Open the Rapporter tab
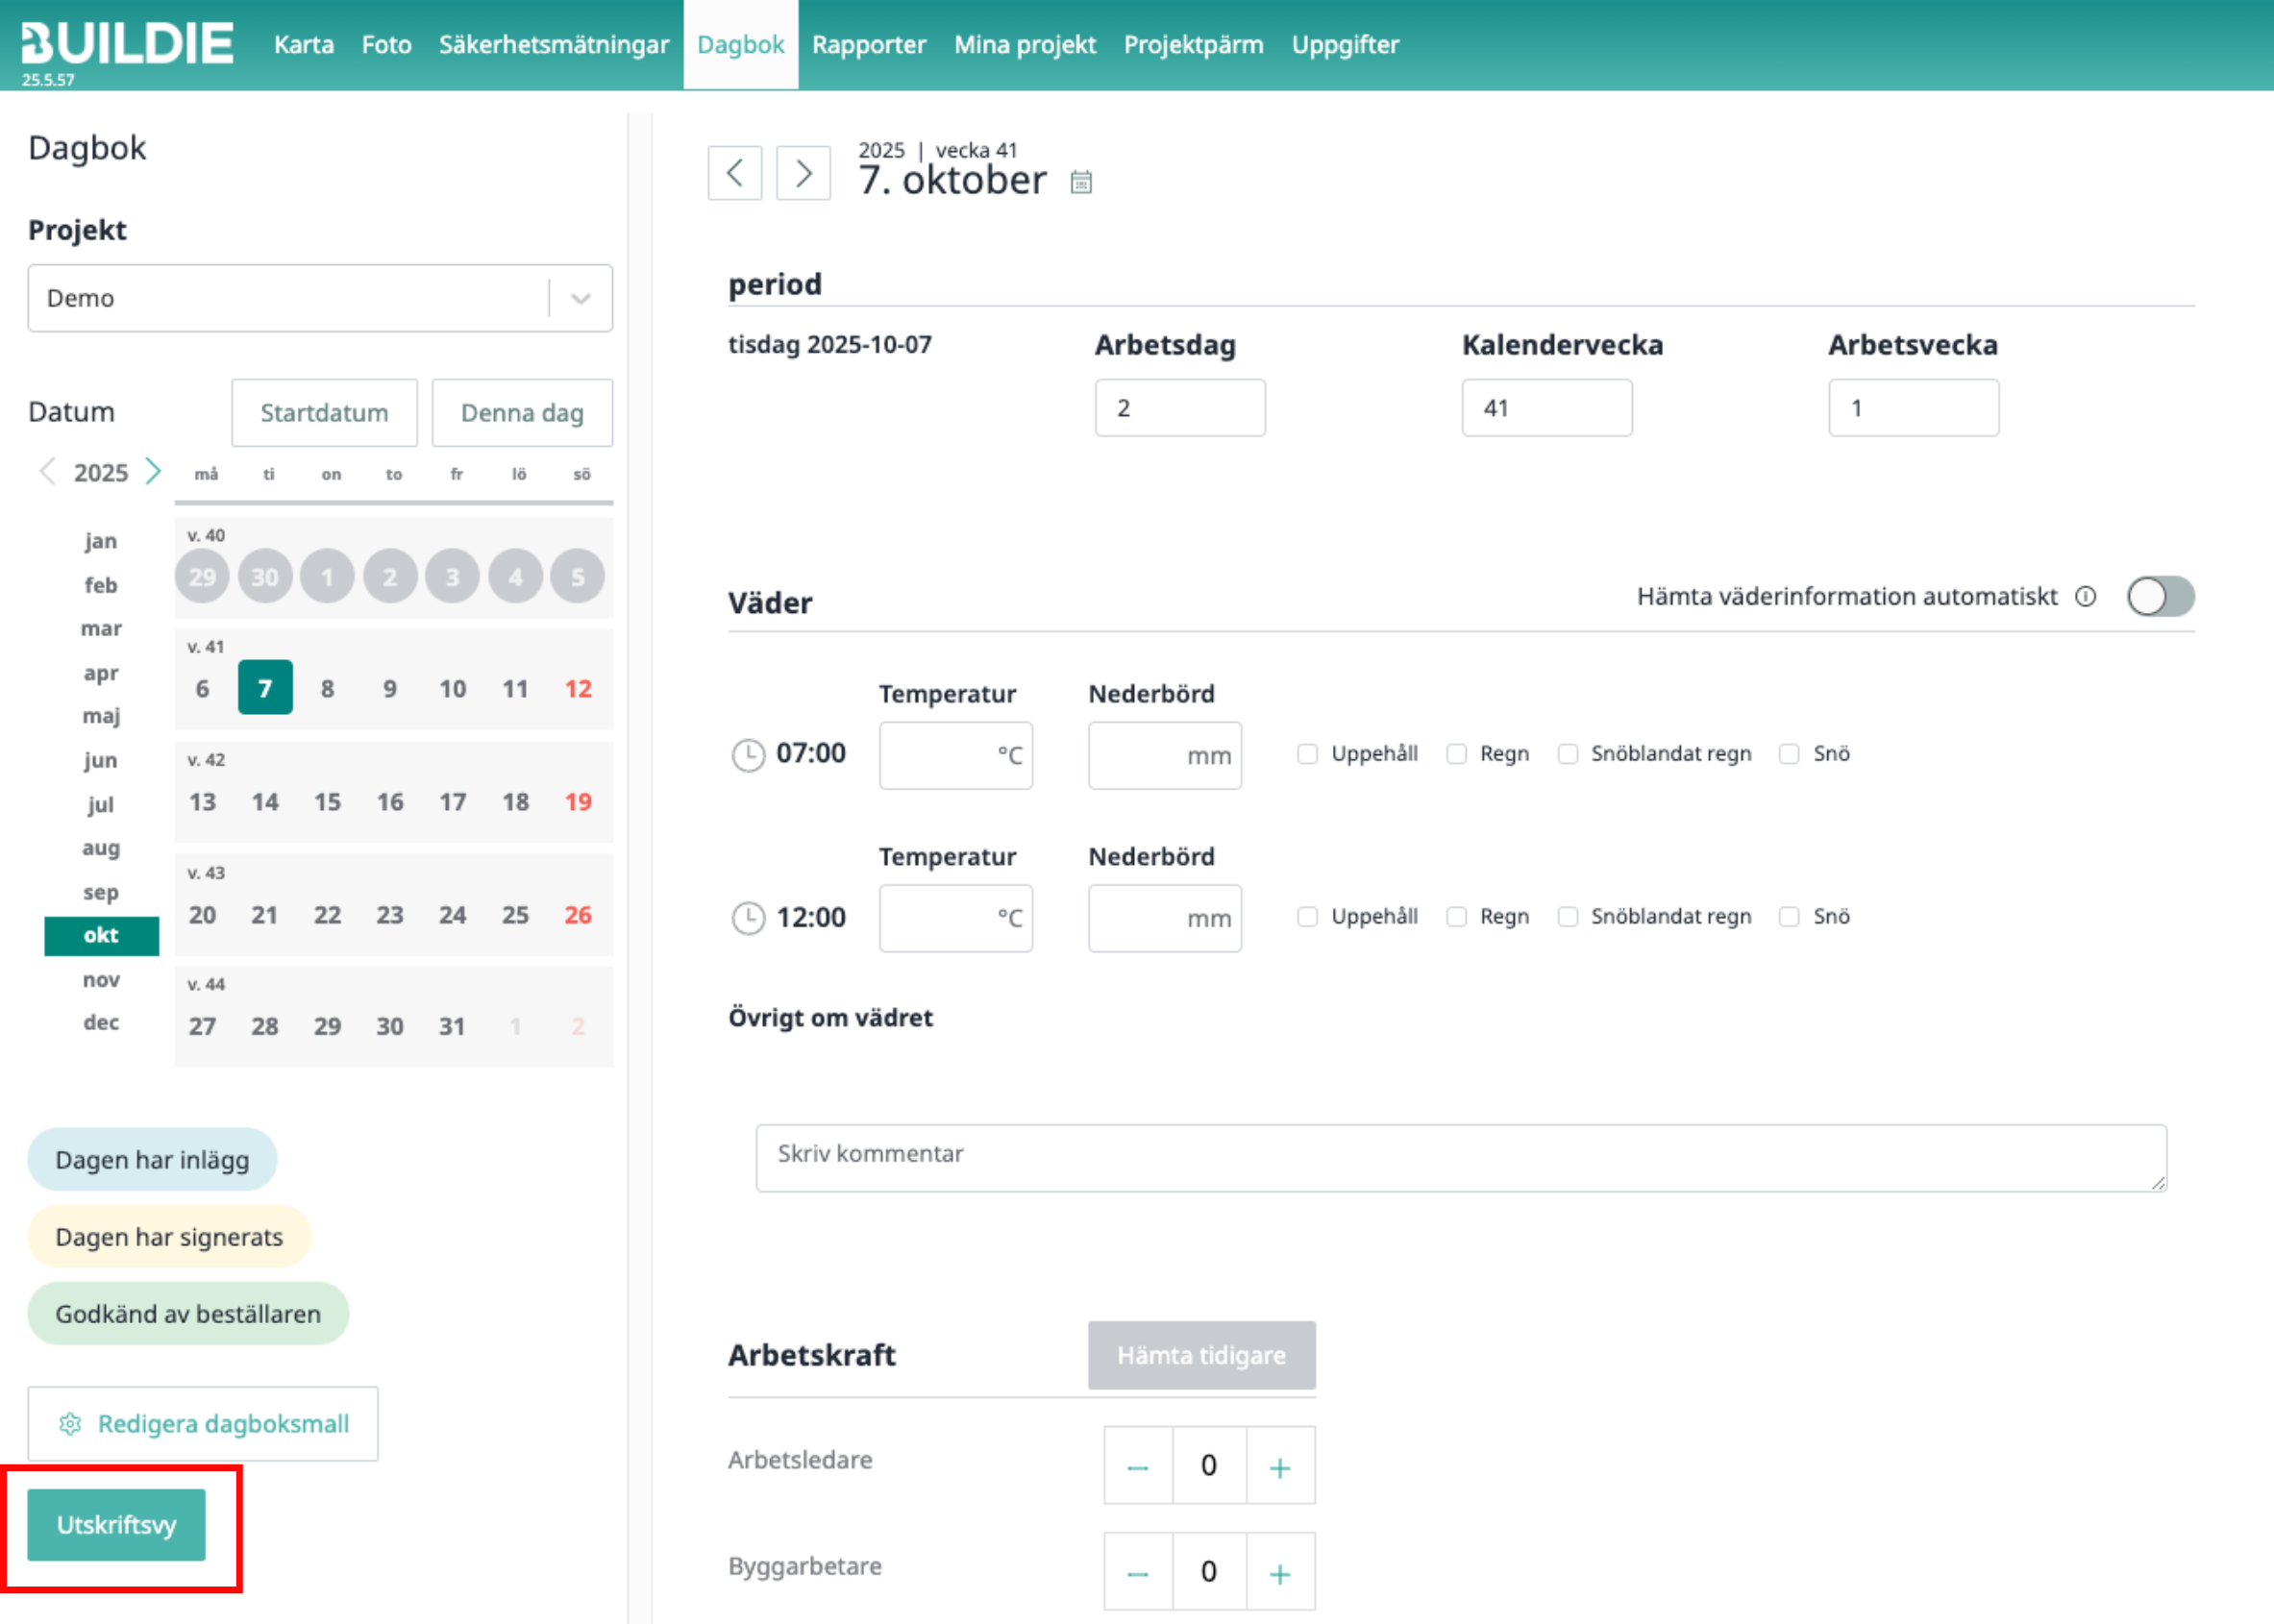The width and height of the screenshot is (2274, 1624). click(868, 45)
